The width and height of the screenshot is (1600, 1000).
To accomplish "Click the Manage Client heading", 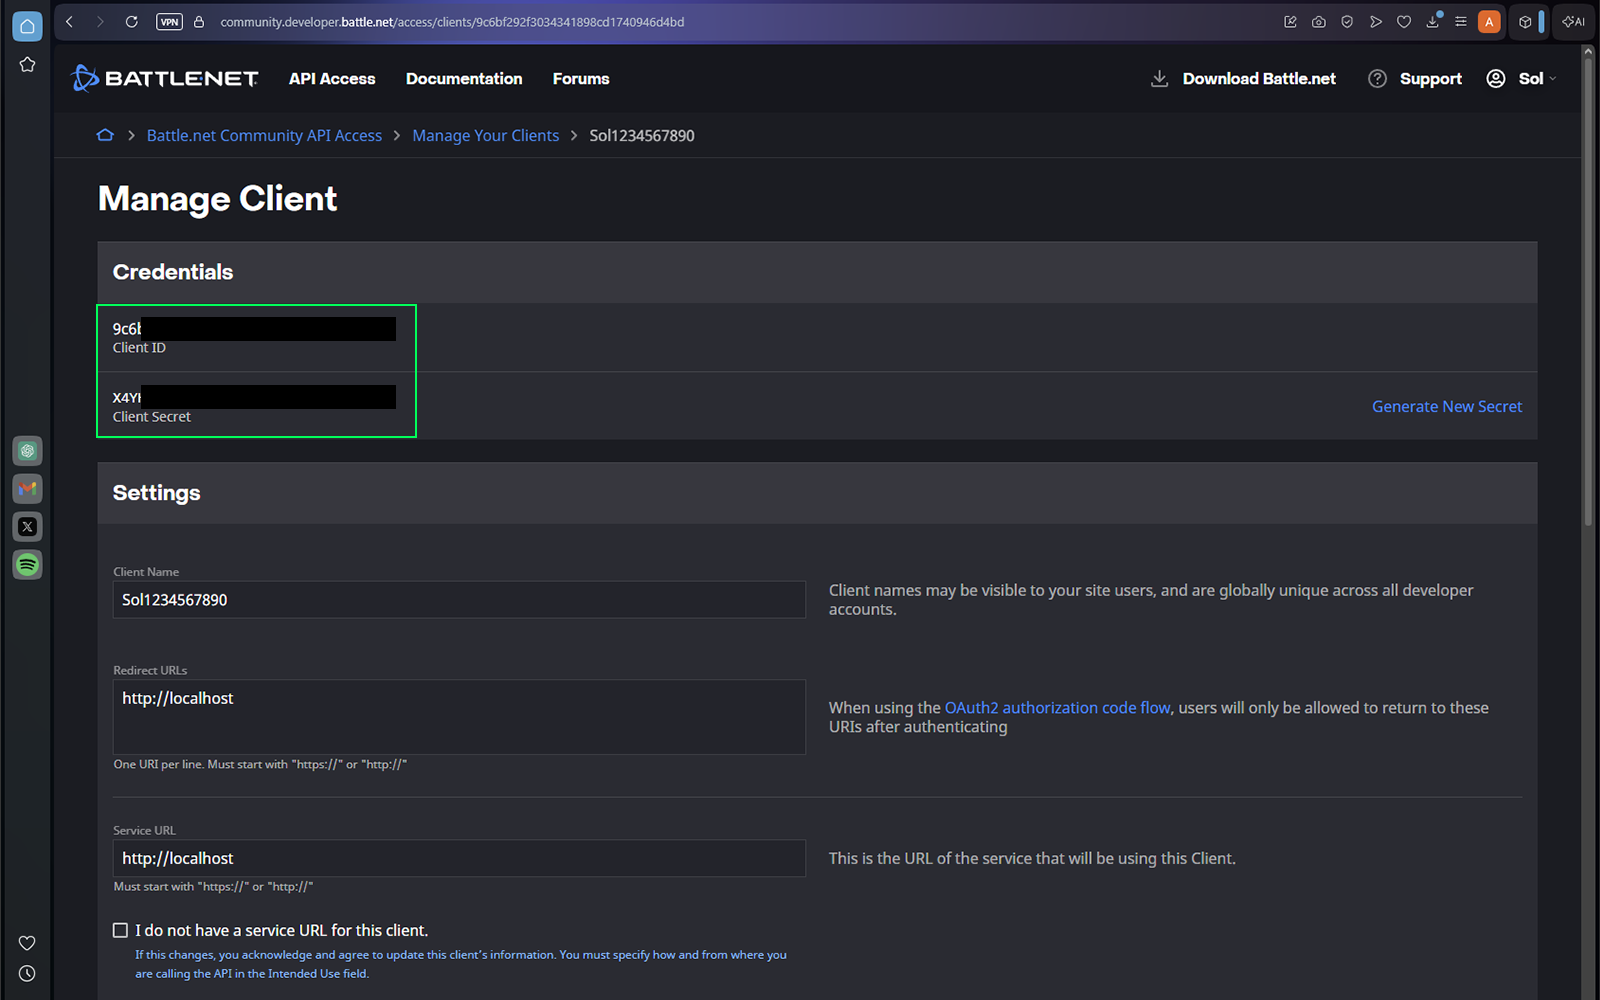I will coord(217,199).
